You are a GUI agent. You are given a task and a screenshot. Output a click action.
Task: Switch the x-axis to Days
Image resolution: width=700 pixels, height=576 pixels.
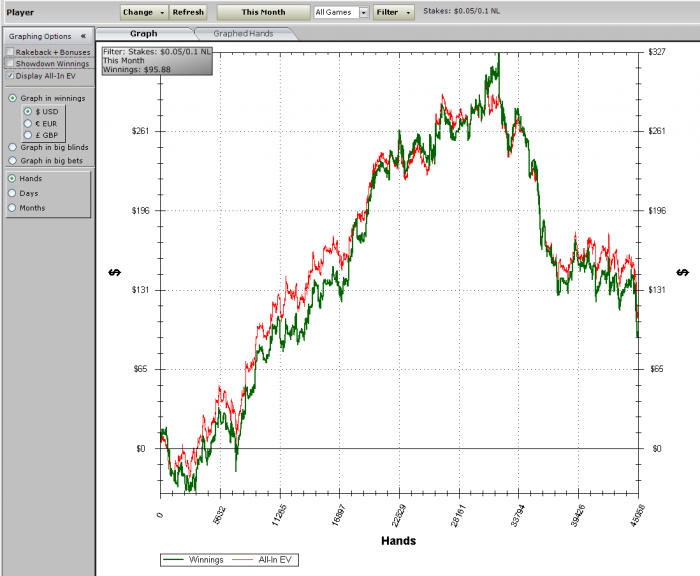tap(12, 193)
